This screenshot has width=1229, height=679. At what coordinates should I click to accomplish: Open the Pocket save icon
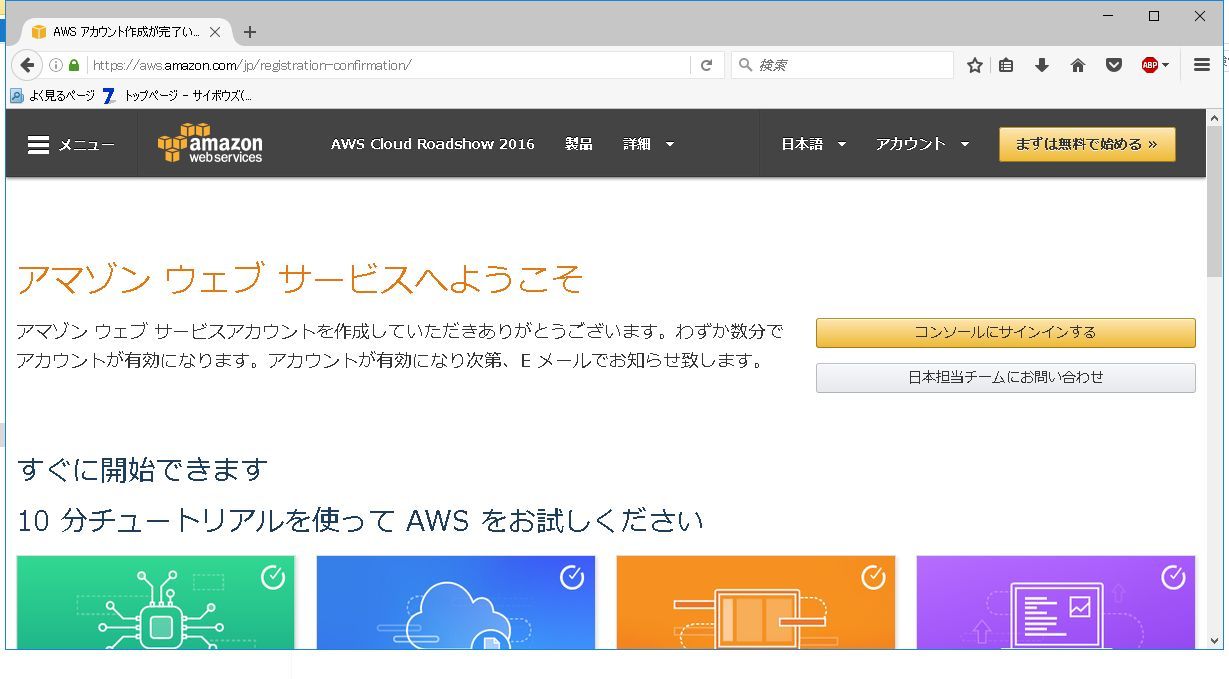(x=1113, y=65)
